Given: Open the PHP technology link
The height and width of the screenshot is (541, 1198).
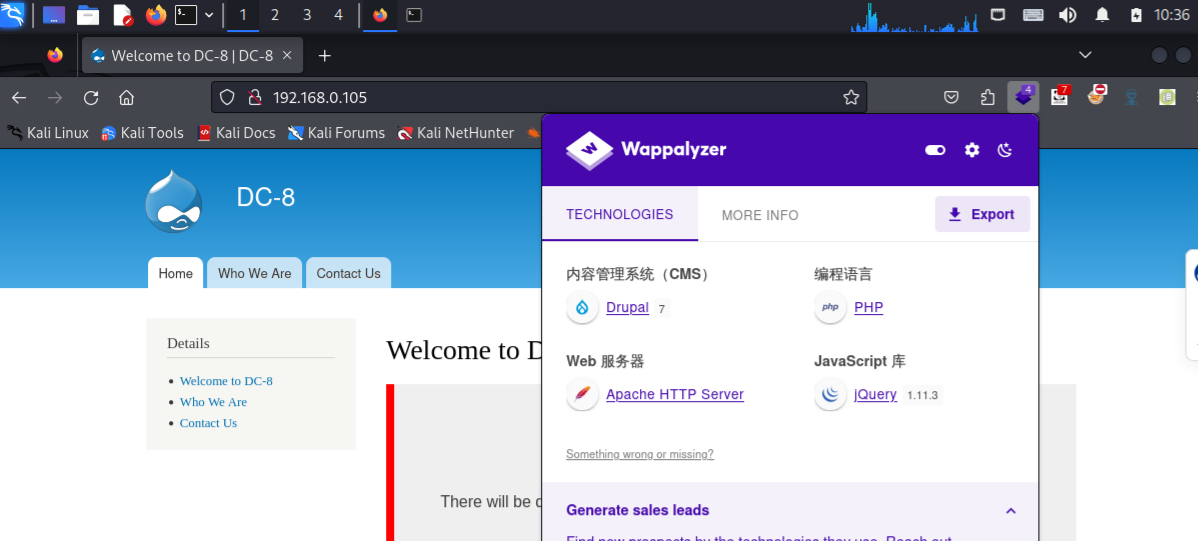Looking at the screenshot, I should 869,307.
